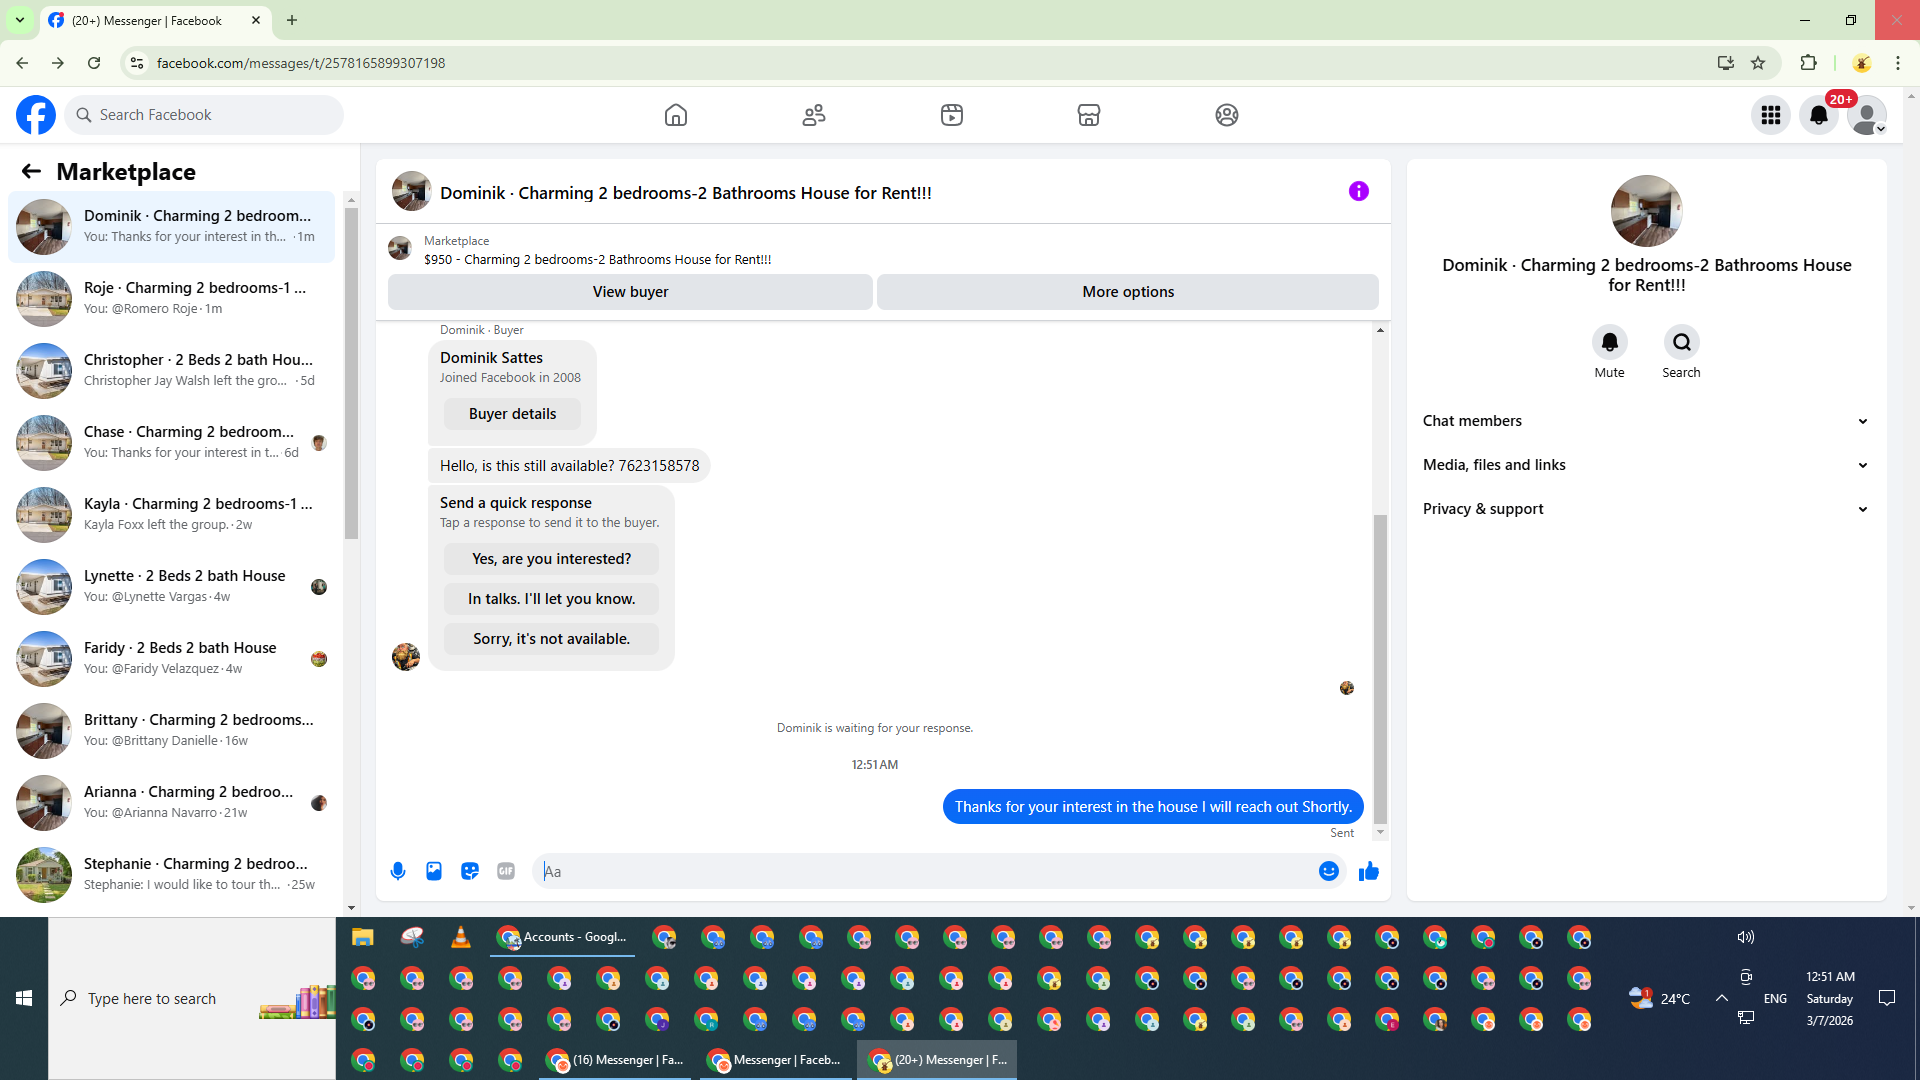
Task: Open the notifications bell
Action: coord(1818,115)
